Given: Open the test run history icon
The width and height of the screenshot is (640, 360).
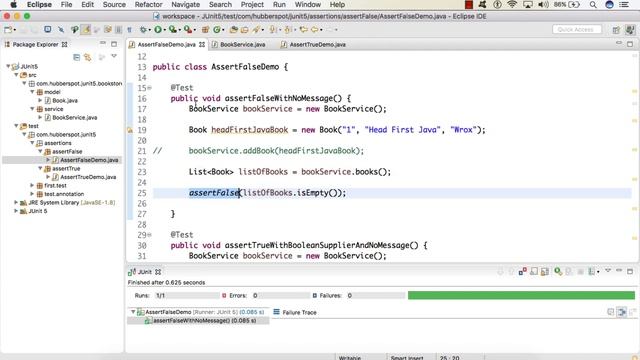Looking at the screenshot, I should pyautogui.click(x=591, y=272).
